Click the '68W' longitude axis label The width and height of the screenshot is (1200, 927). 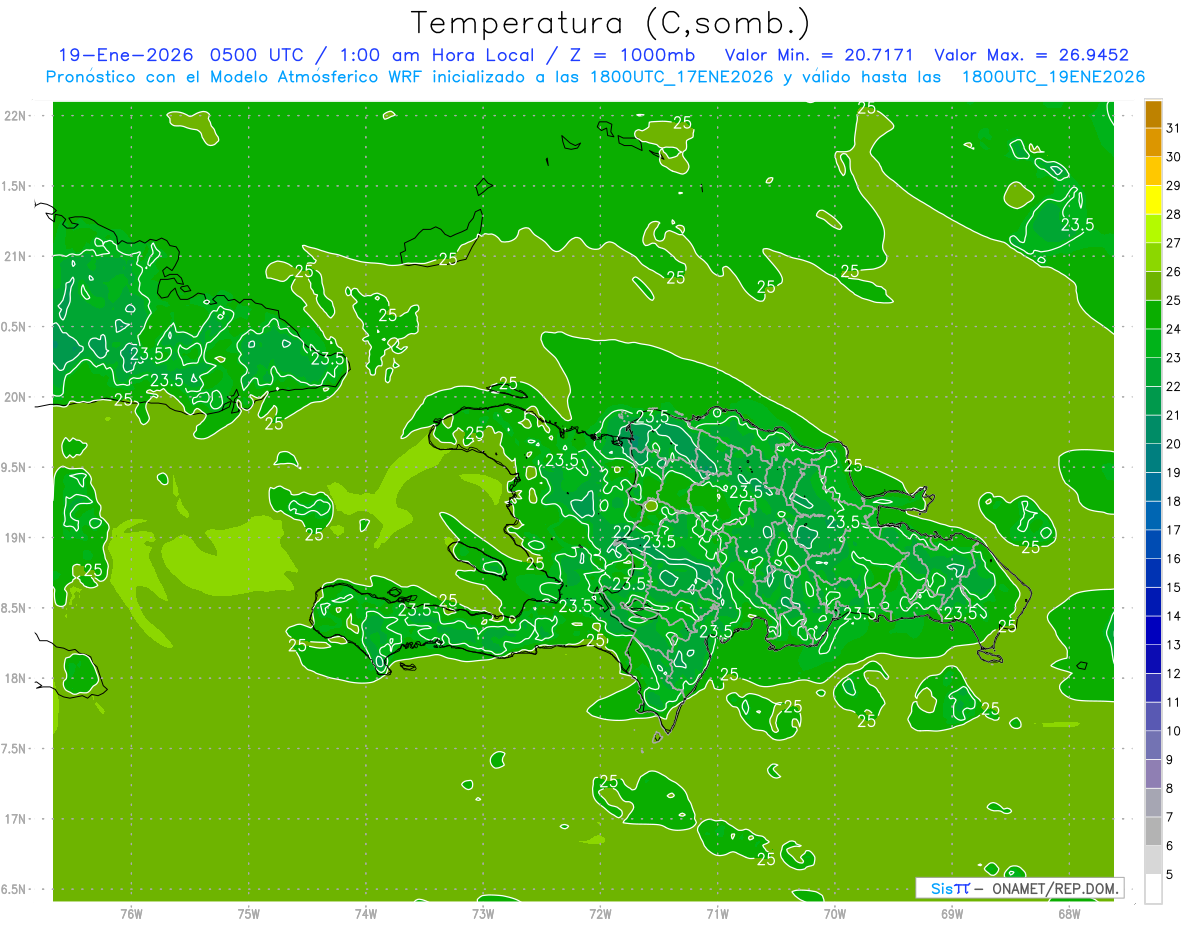tap(1069, 914)
